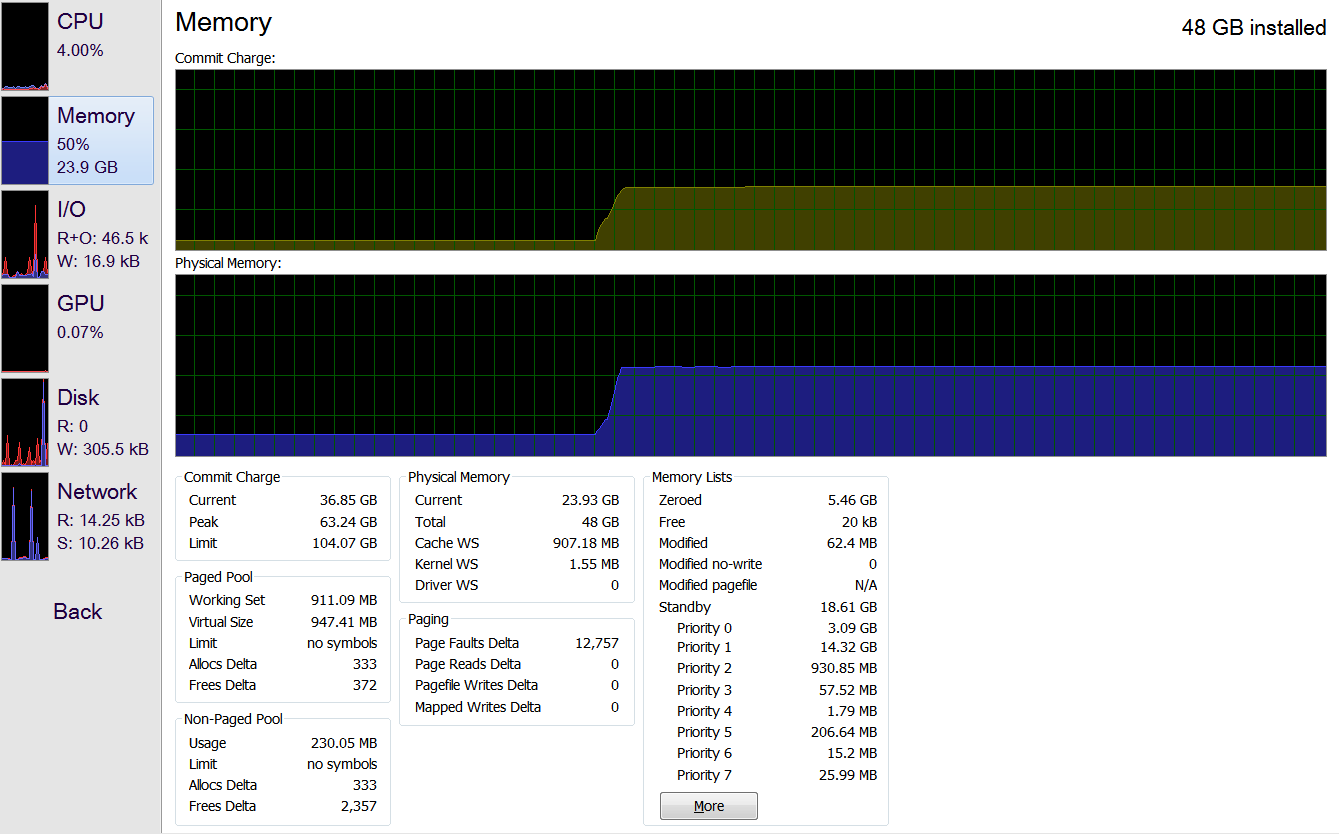Click Priority 2 value 930.85 MB

[x=844, y=668]
